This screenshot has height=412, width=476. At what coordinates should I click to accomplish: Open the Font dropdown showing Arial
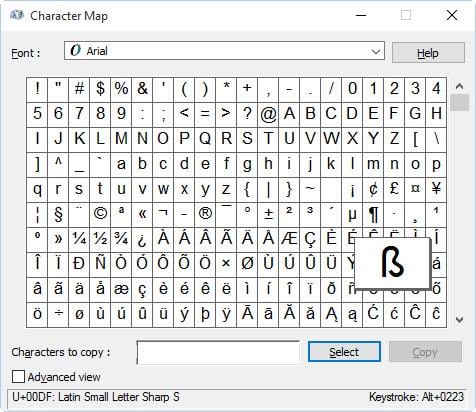click(224, 51)
